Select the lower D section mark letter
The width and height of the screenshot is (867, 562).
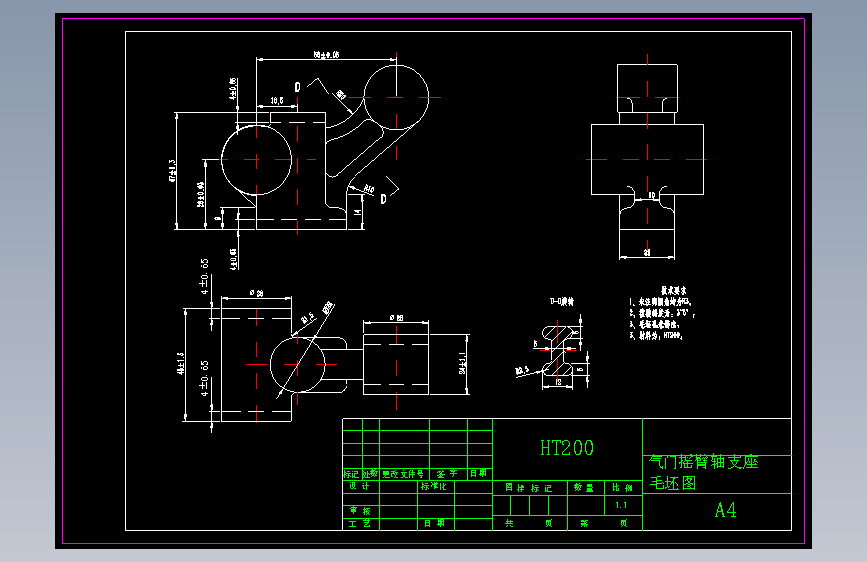click(x=383, y=199)
